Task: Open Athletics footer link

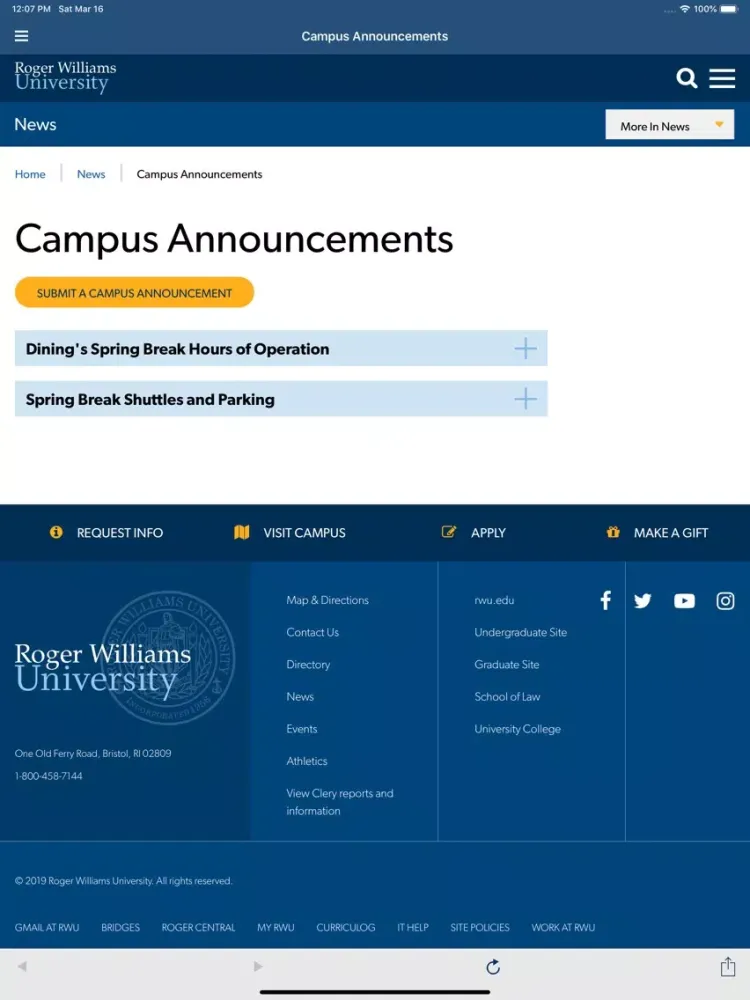Action: point(307,761)
